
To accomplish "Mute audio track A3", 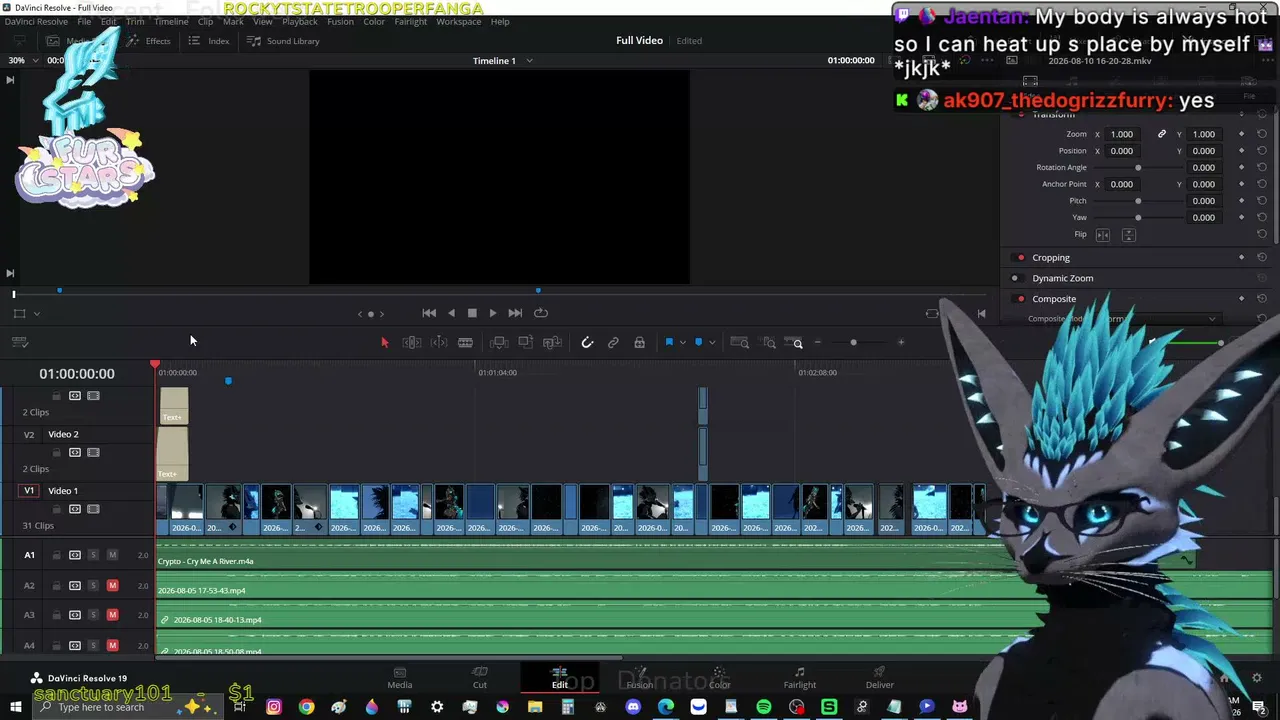I will coord(112,615).
